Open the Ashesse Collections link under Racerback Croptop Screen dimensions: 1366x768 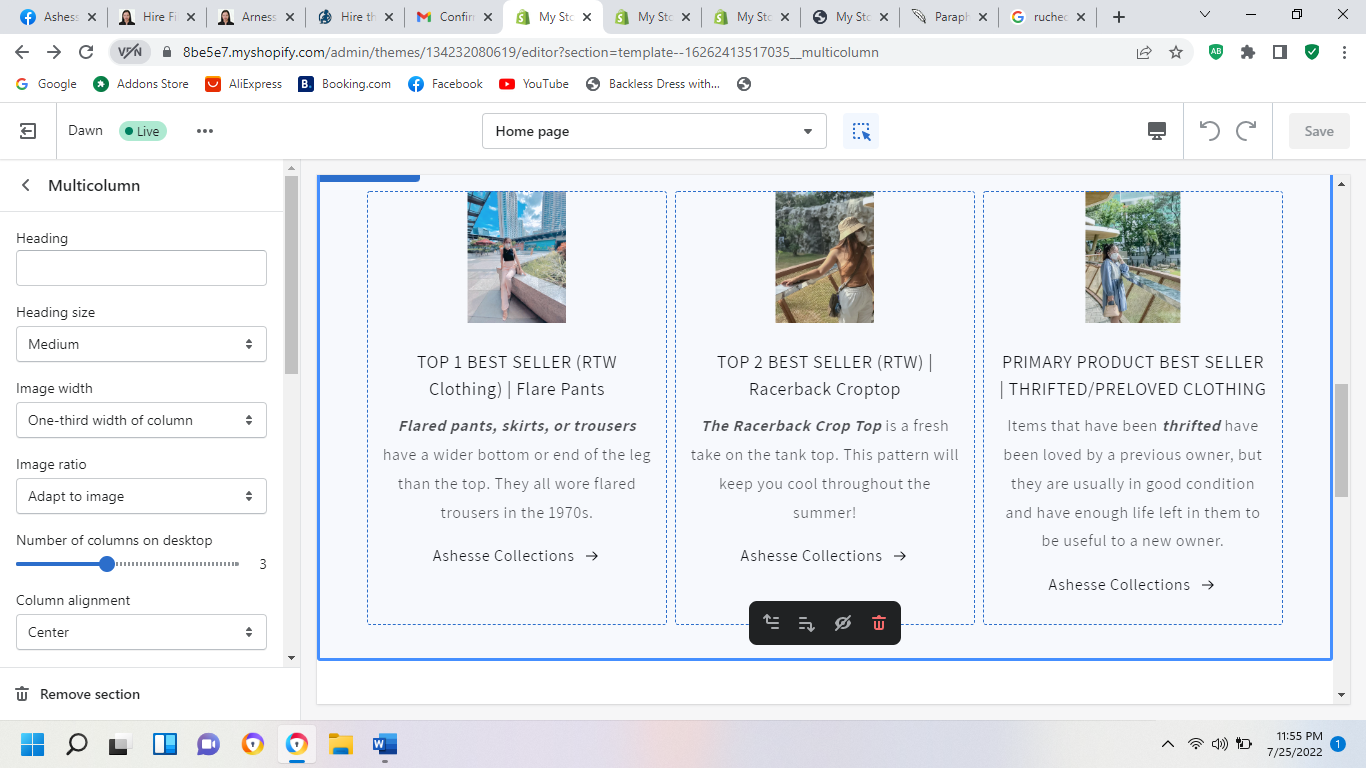pyautogui.click(x=823, y=556)
